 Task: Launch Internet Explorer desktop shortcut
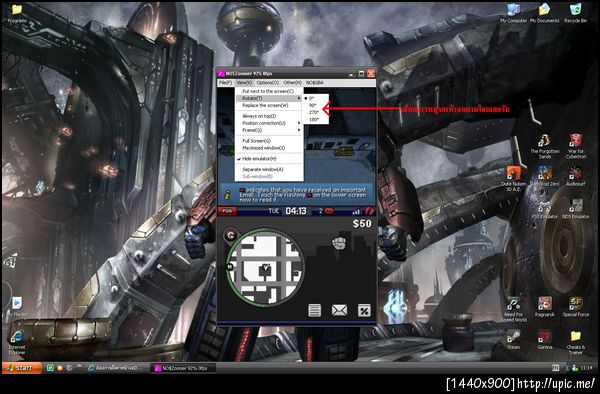tap(17, 342)
